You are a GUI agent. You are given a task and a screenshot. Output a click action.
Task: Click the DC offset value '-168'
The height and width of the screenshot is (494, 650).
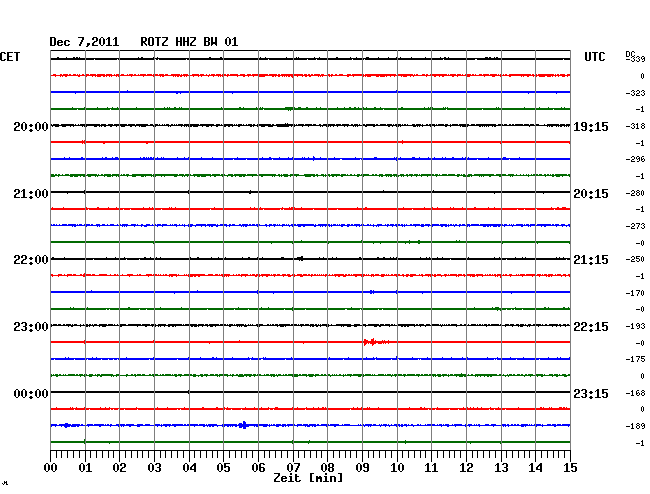635,393
